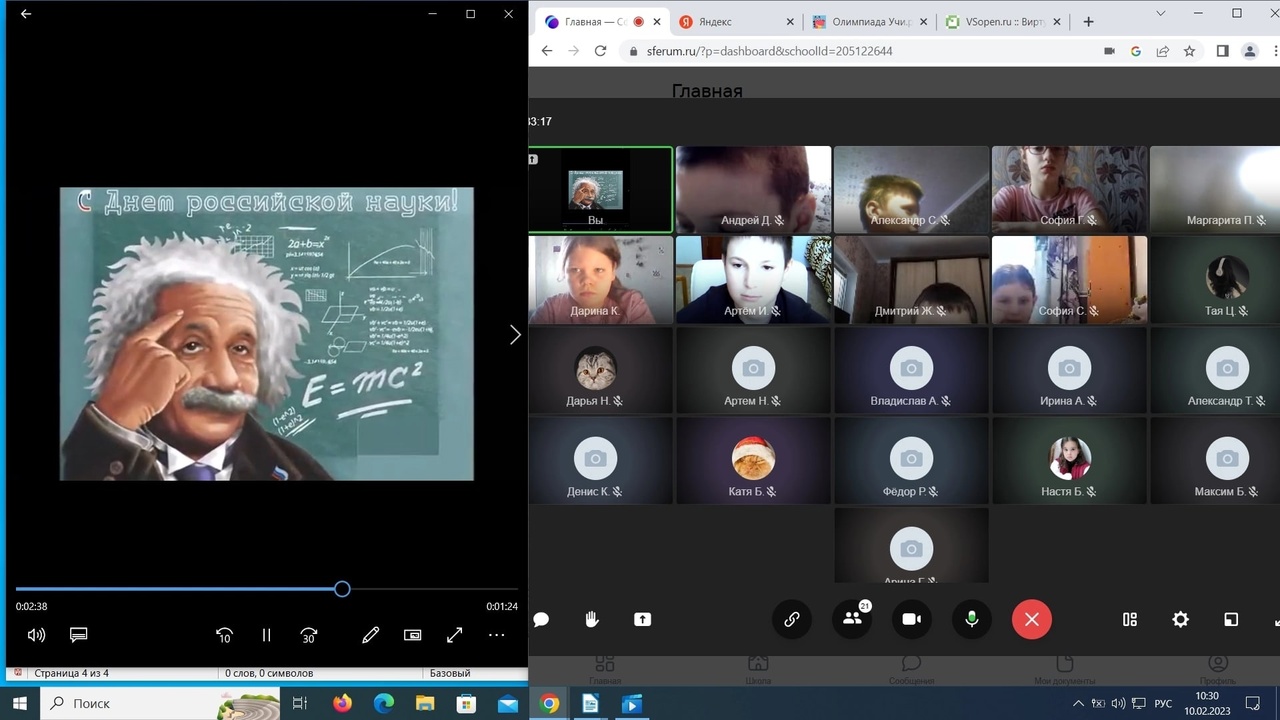
Task: Go back in the video player window
Action: 26,14
